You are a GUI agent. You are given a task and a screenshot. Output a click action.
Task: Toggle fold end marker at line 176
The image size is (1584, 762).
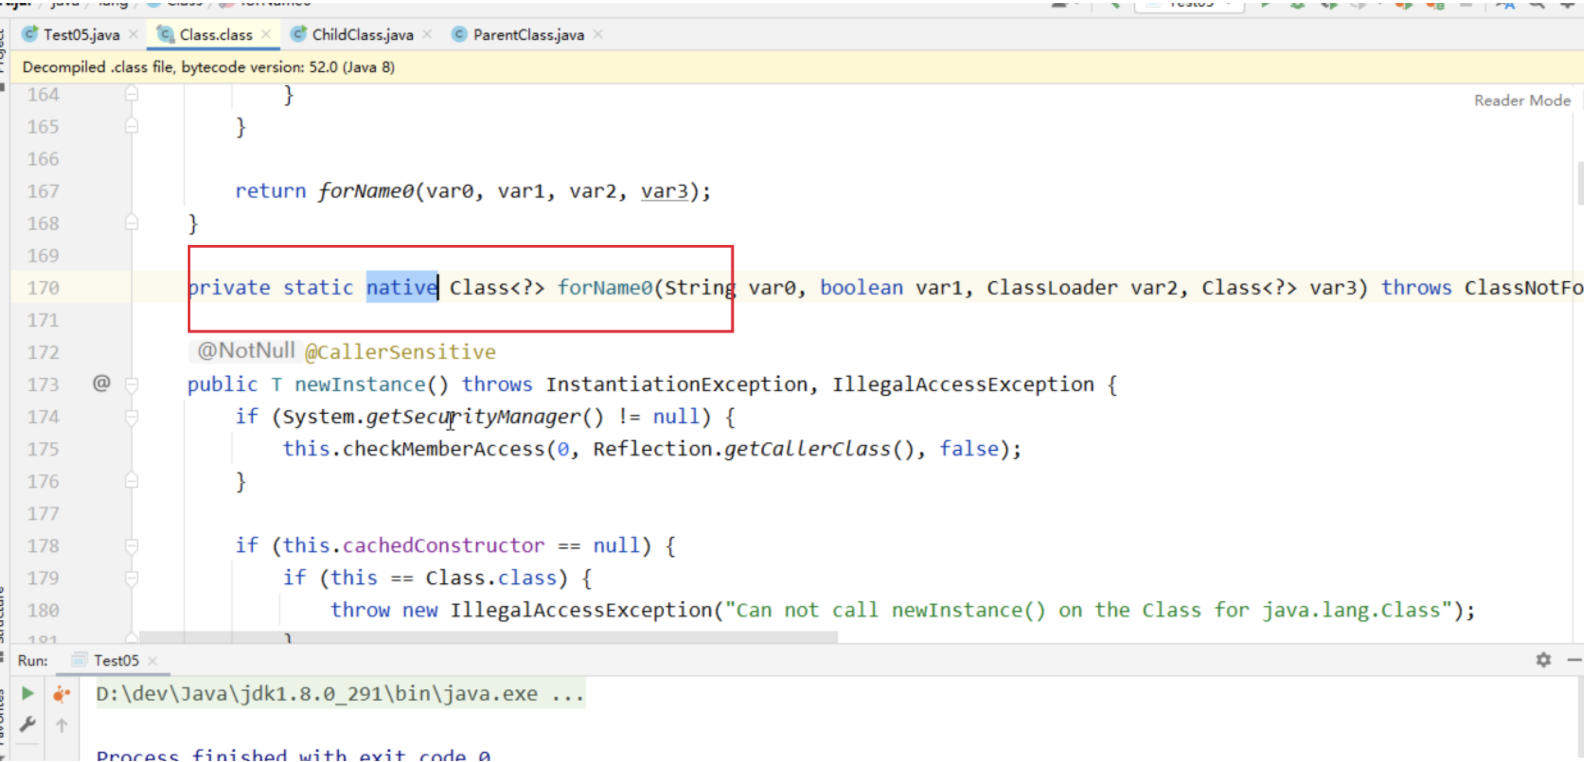pyautogui.click(x=131, y=481)
